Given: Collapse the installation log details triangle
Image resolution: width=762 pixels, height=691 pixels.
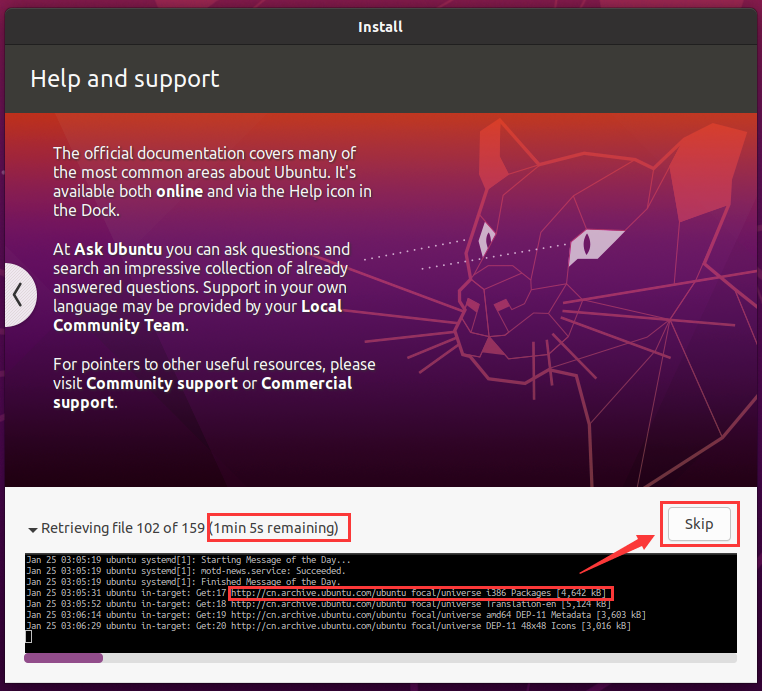Looking at the screenshot, I should pos(33,529).
